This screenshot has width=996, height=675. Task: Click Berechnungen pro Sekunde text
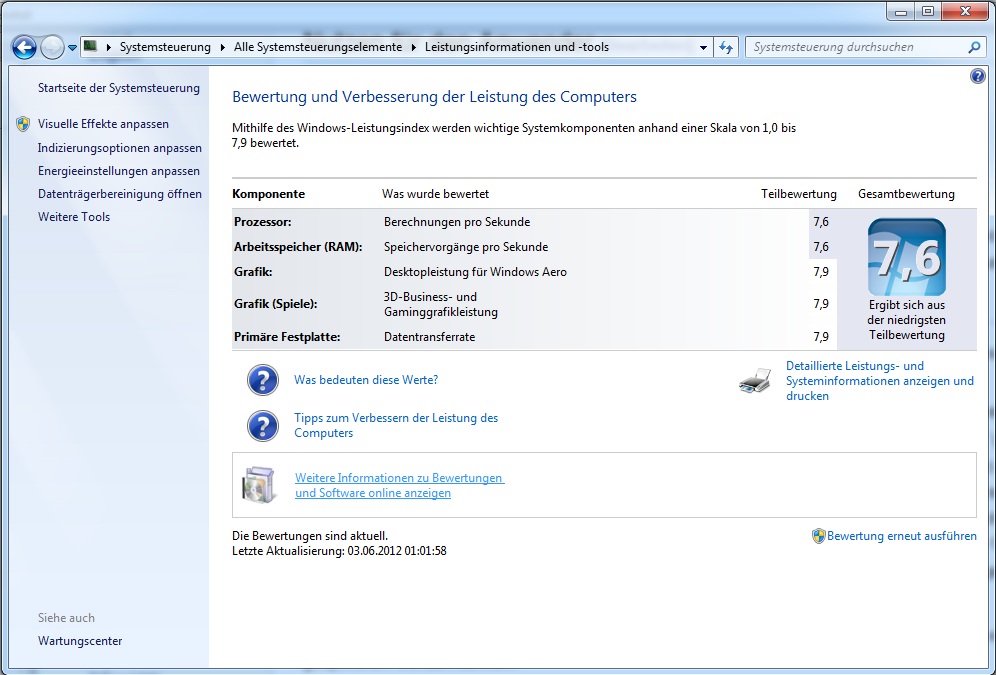457,222
